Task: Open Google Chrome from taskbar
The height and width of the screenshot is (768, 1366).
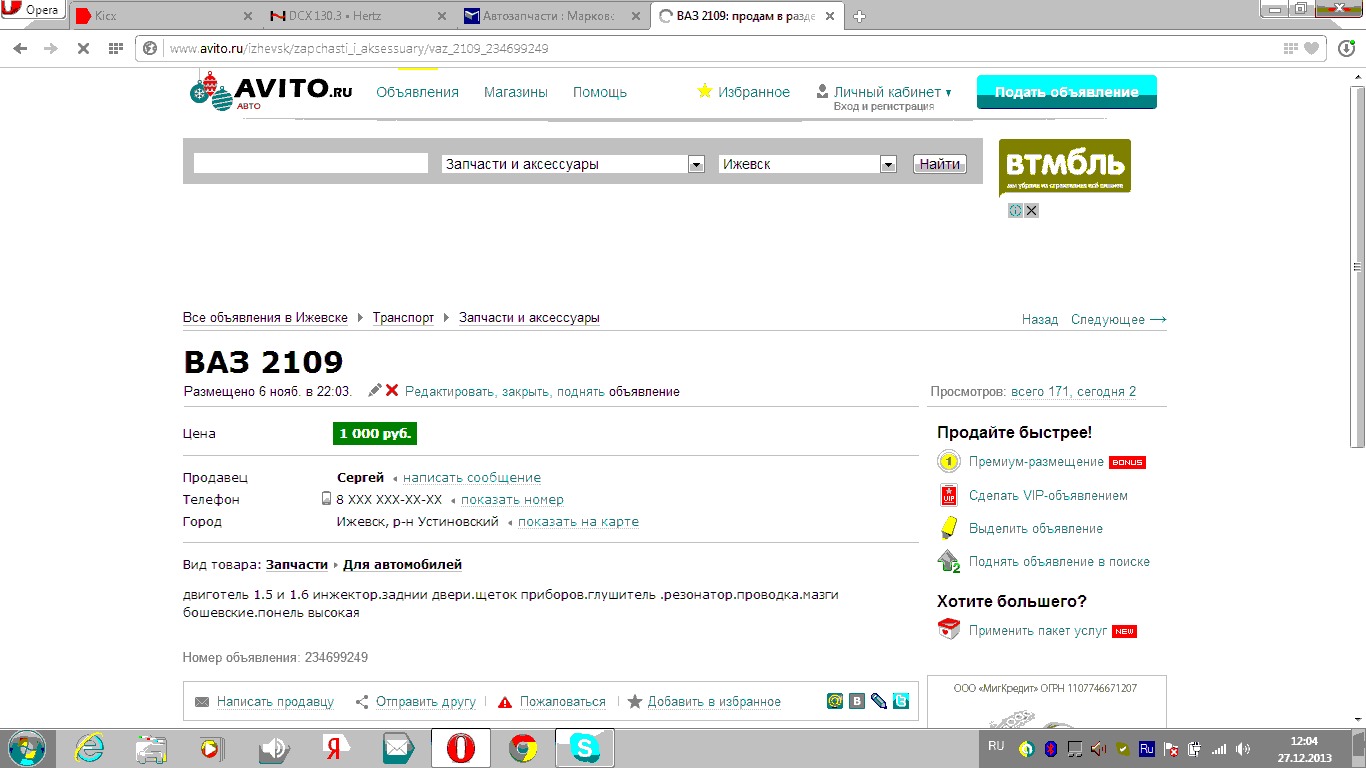Action: point(522,748)
